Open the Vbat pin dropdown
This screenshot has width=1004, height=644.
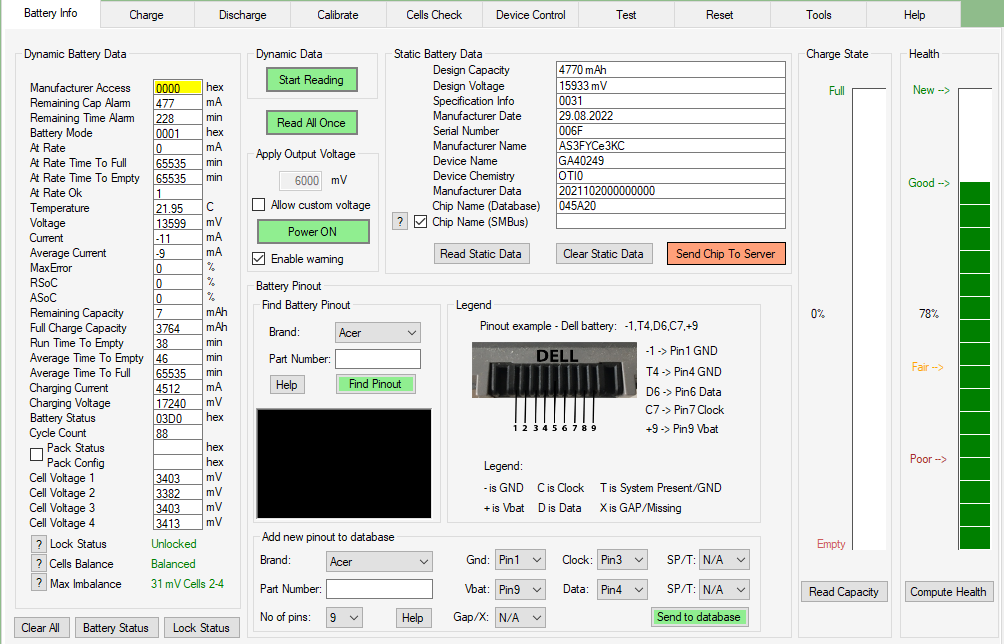[521, 590]
